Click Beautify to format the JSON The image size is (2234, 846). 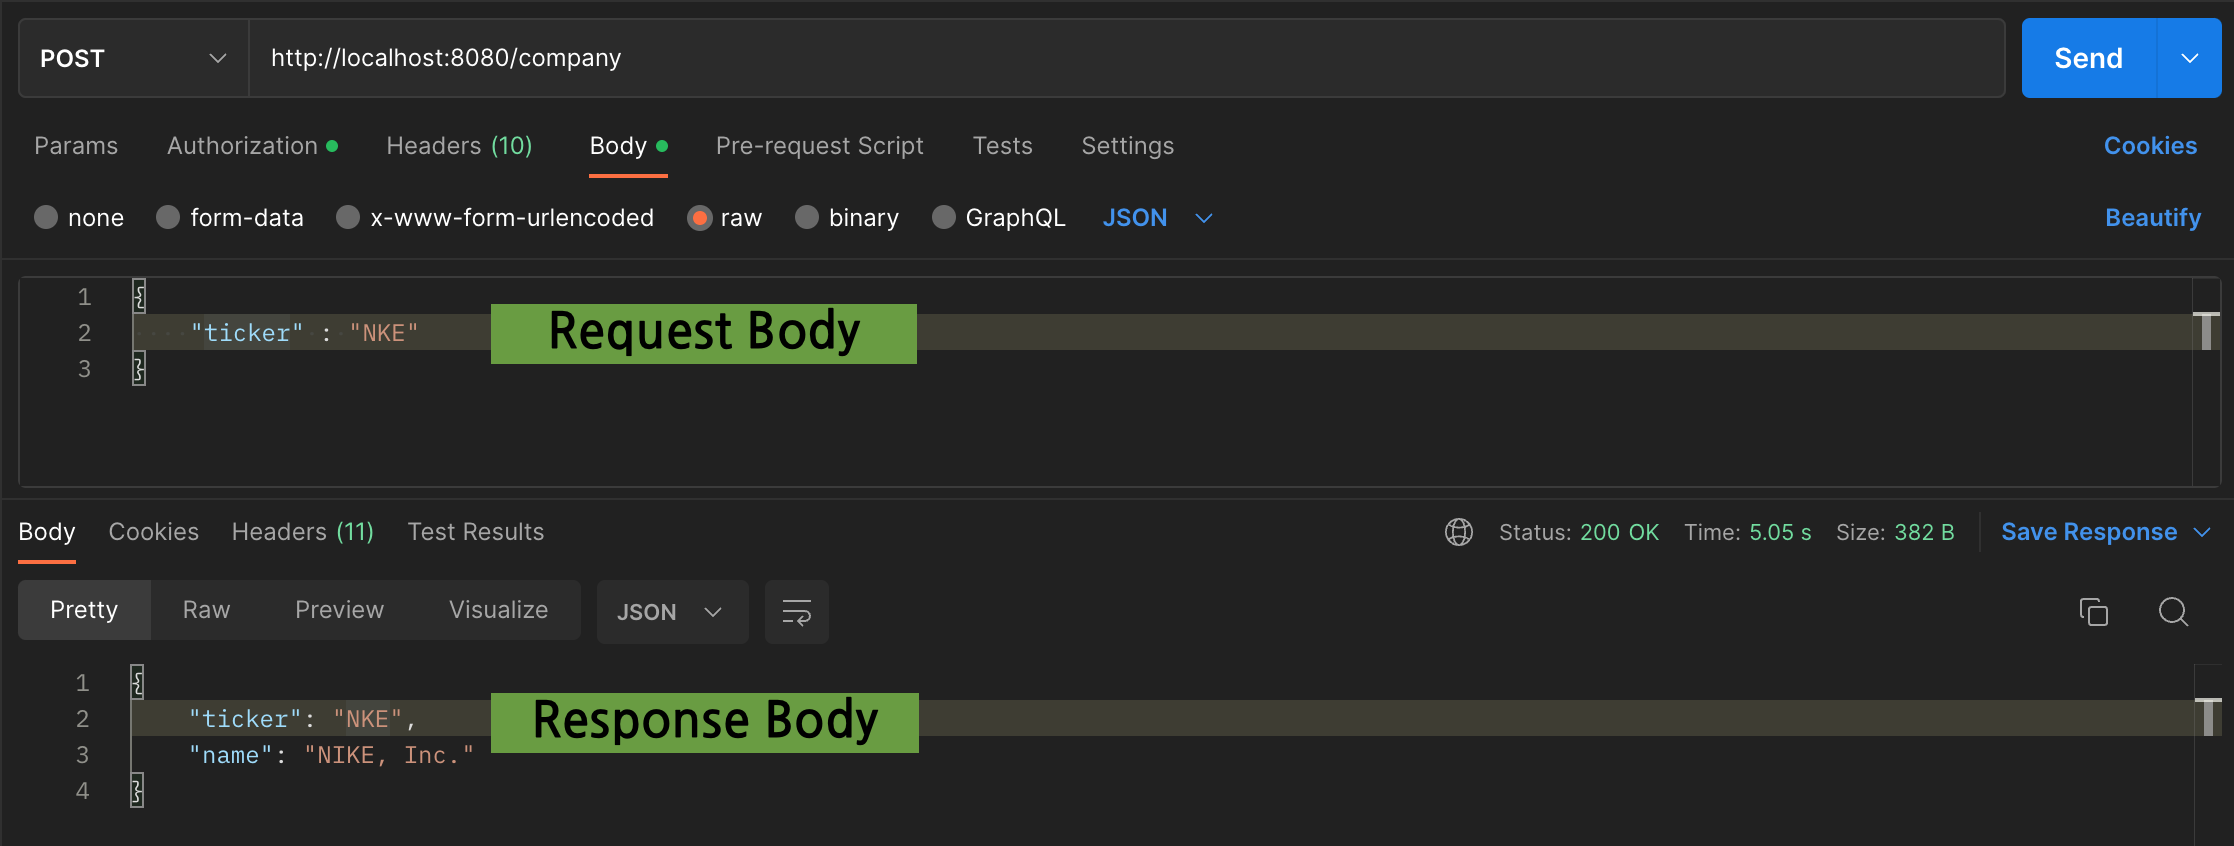click(x=2153, y=218)
